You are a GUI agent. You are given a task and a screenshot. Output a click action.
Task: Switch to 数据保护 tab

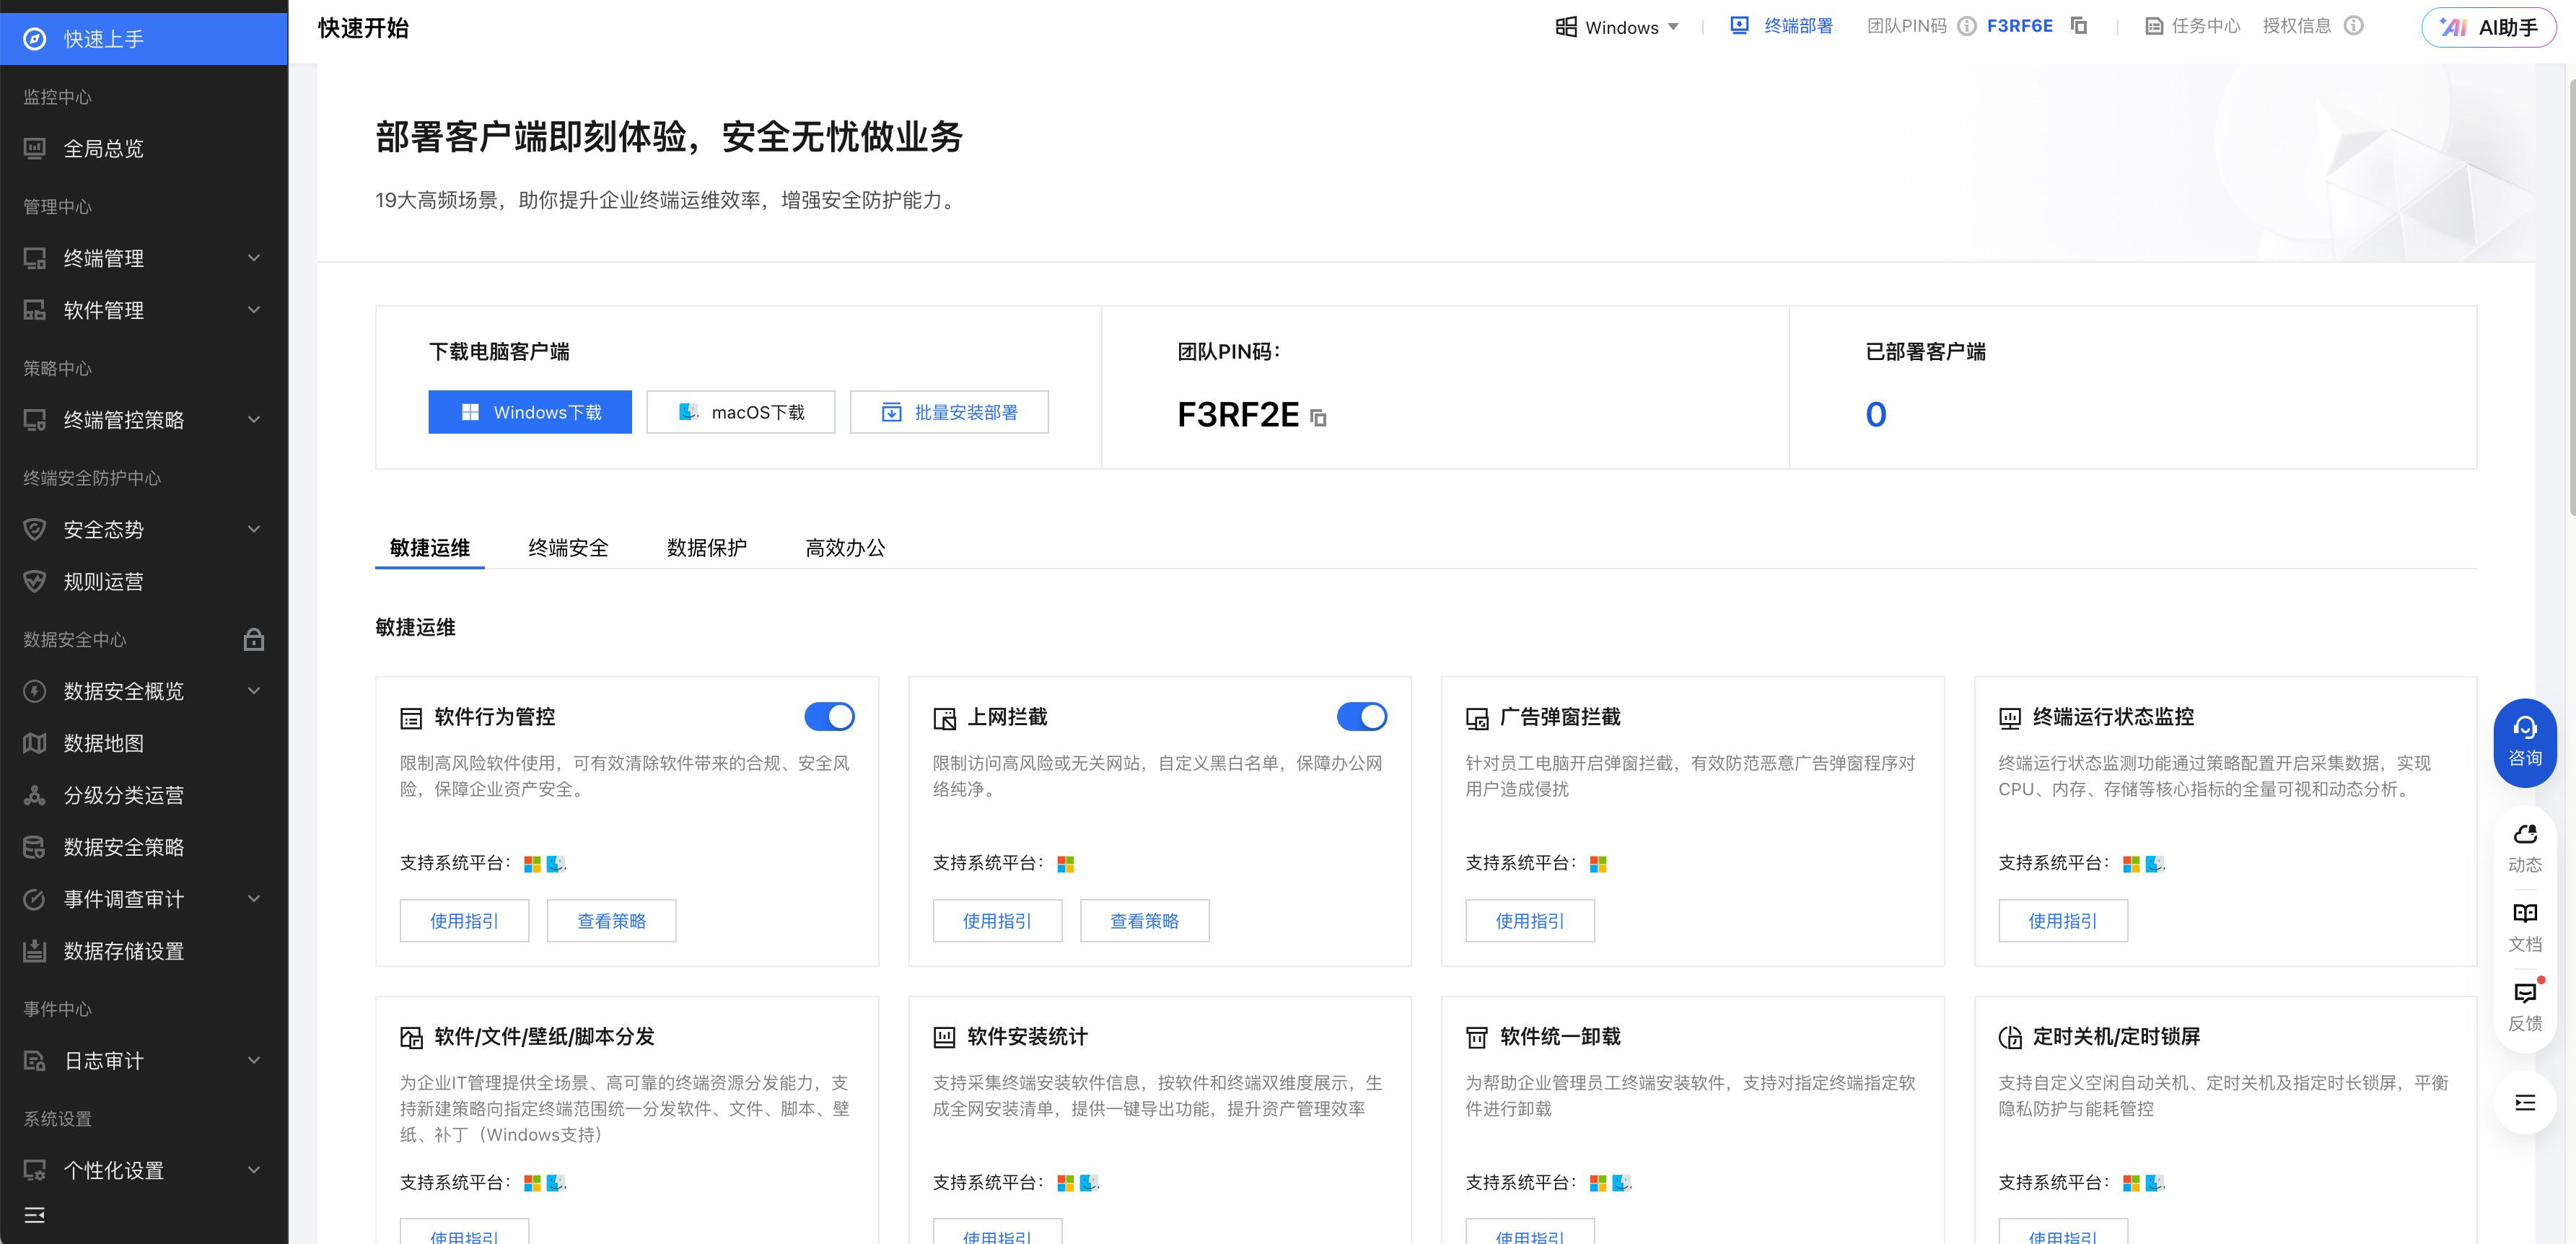pyautogui.click(x=706, y=547)
